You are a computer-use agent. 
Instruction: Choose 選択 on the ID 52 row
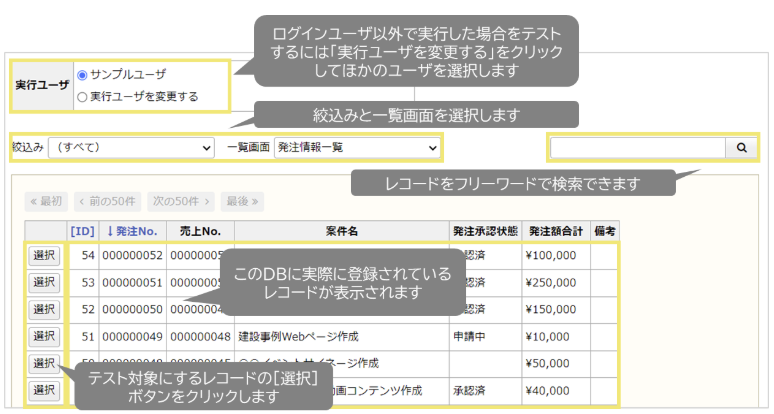[x=44, y=309]
